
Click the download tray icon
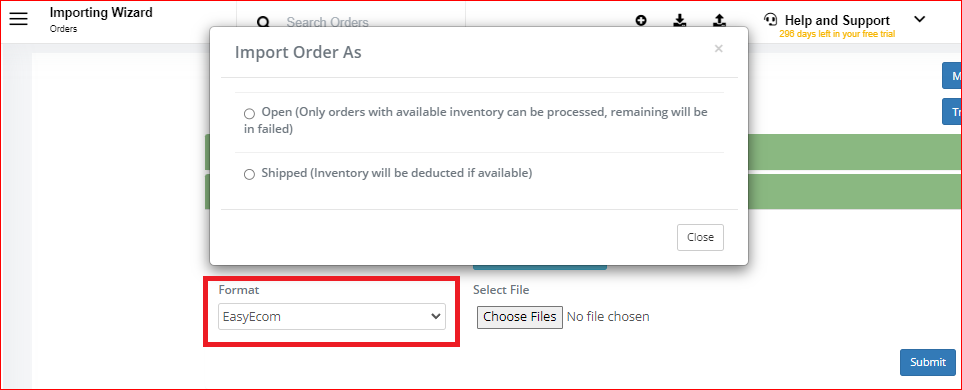pyautogui.click(x=680, y=20)
